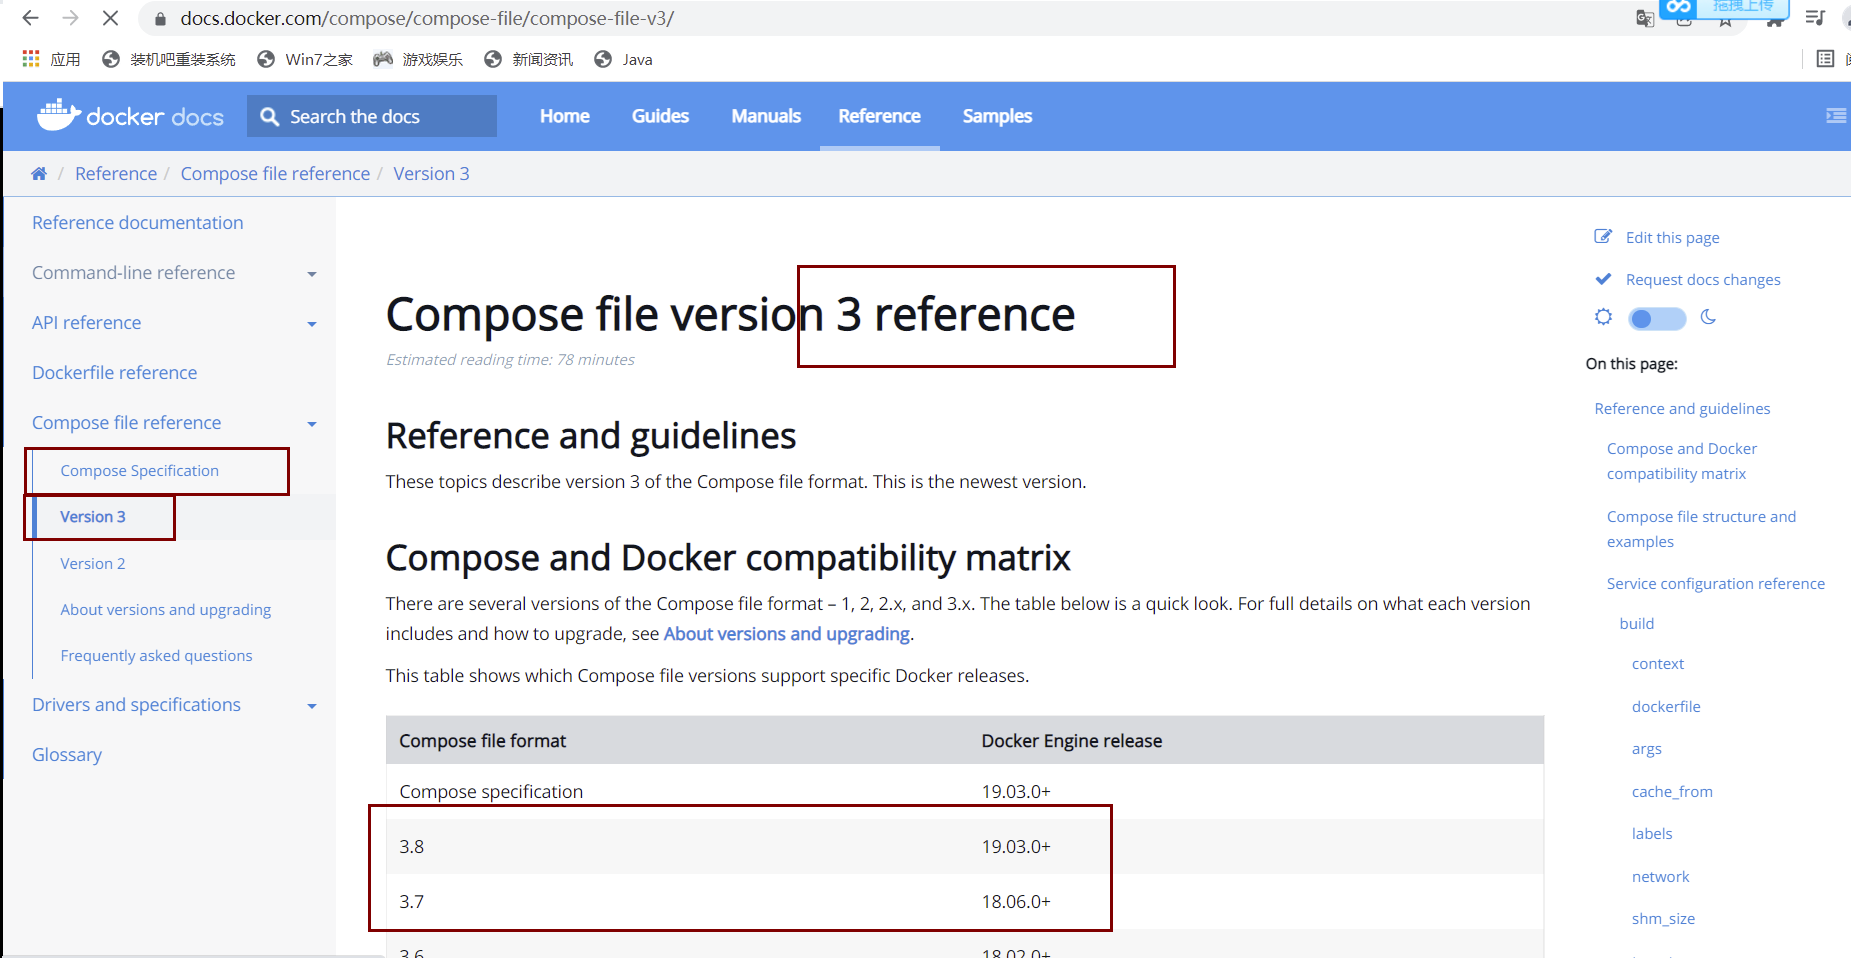
Task: Open the Samples tab
Action: pyautogui.click(x=997, y=116)
